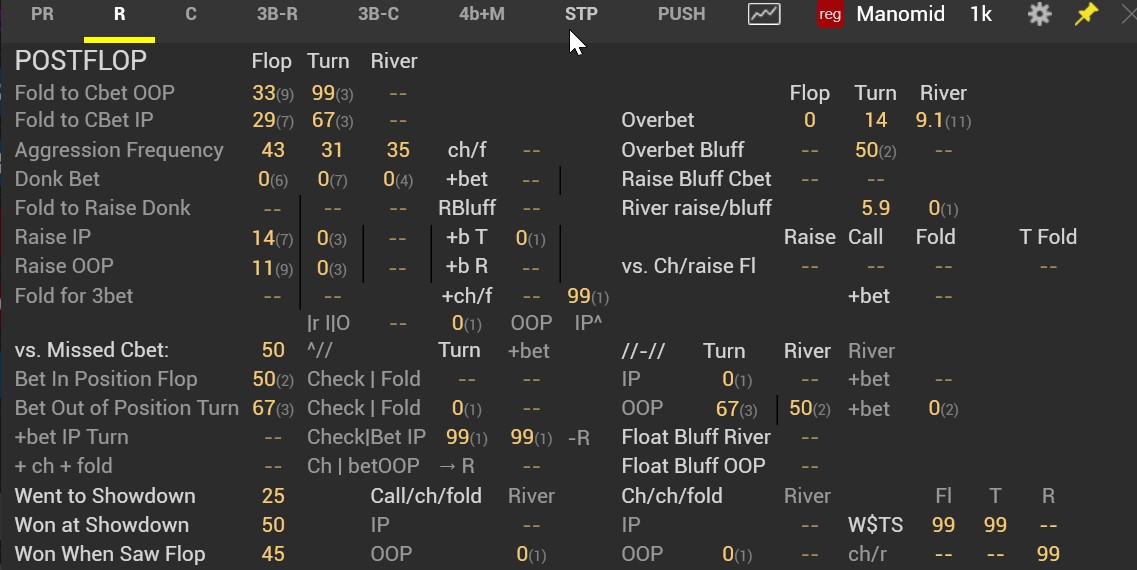Click the Overbet Turn value 14
The height and width of the screenshot is (570, 1137).
(875, 120)
